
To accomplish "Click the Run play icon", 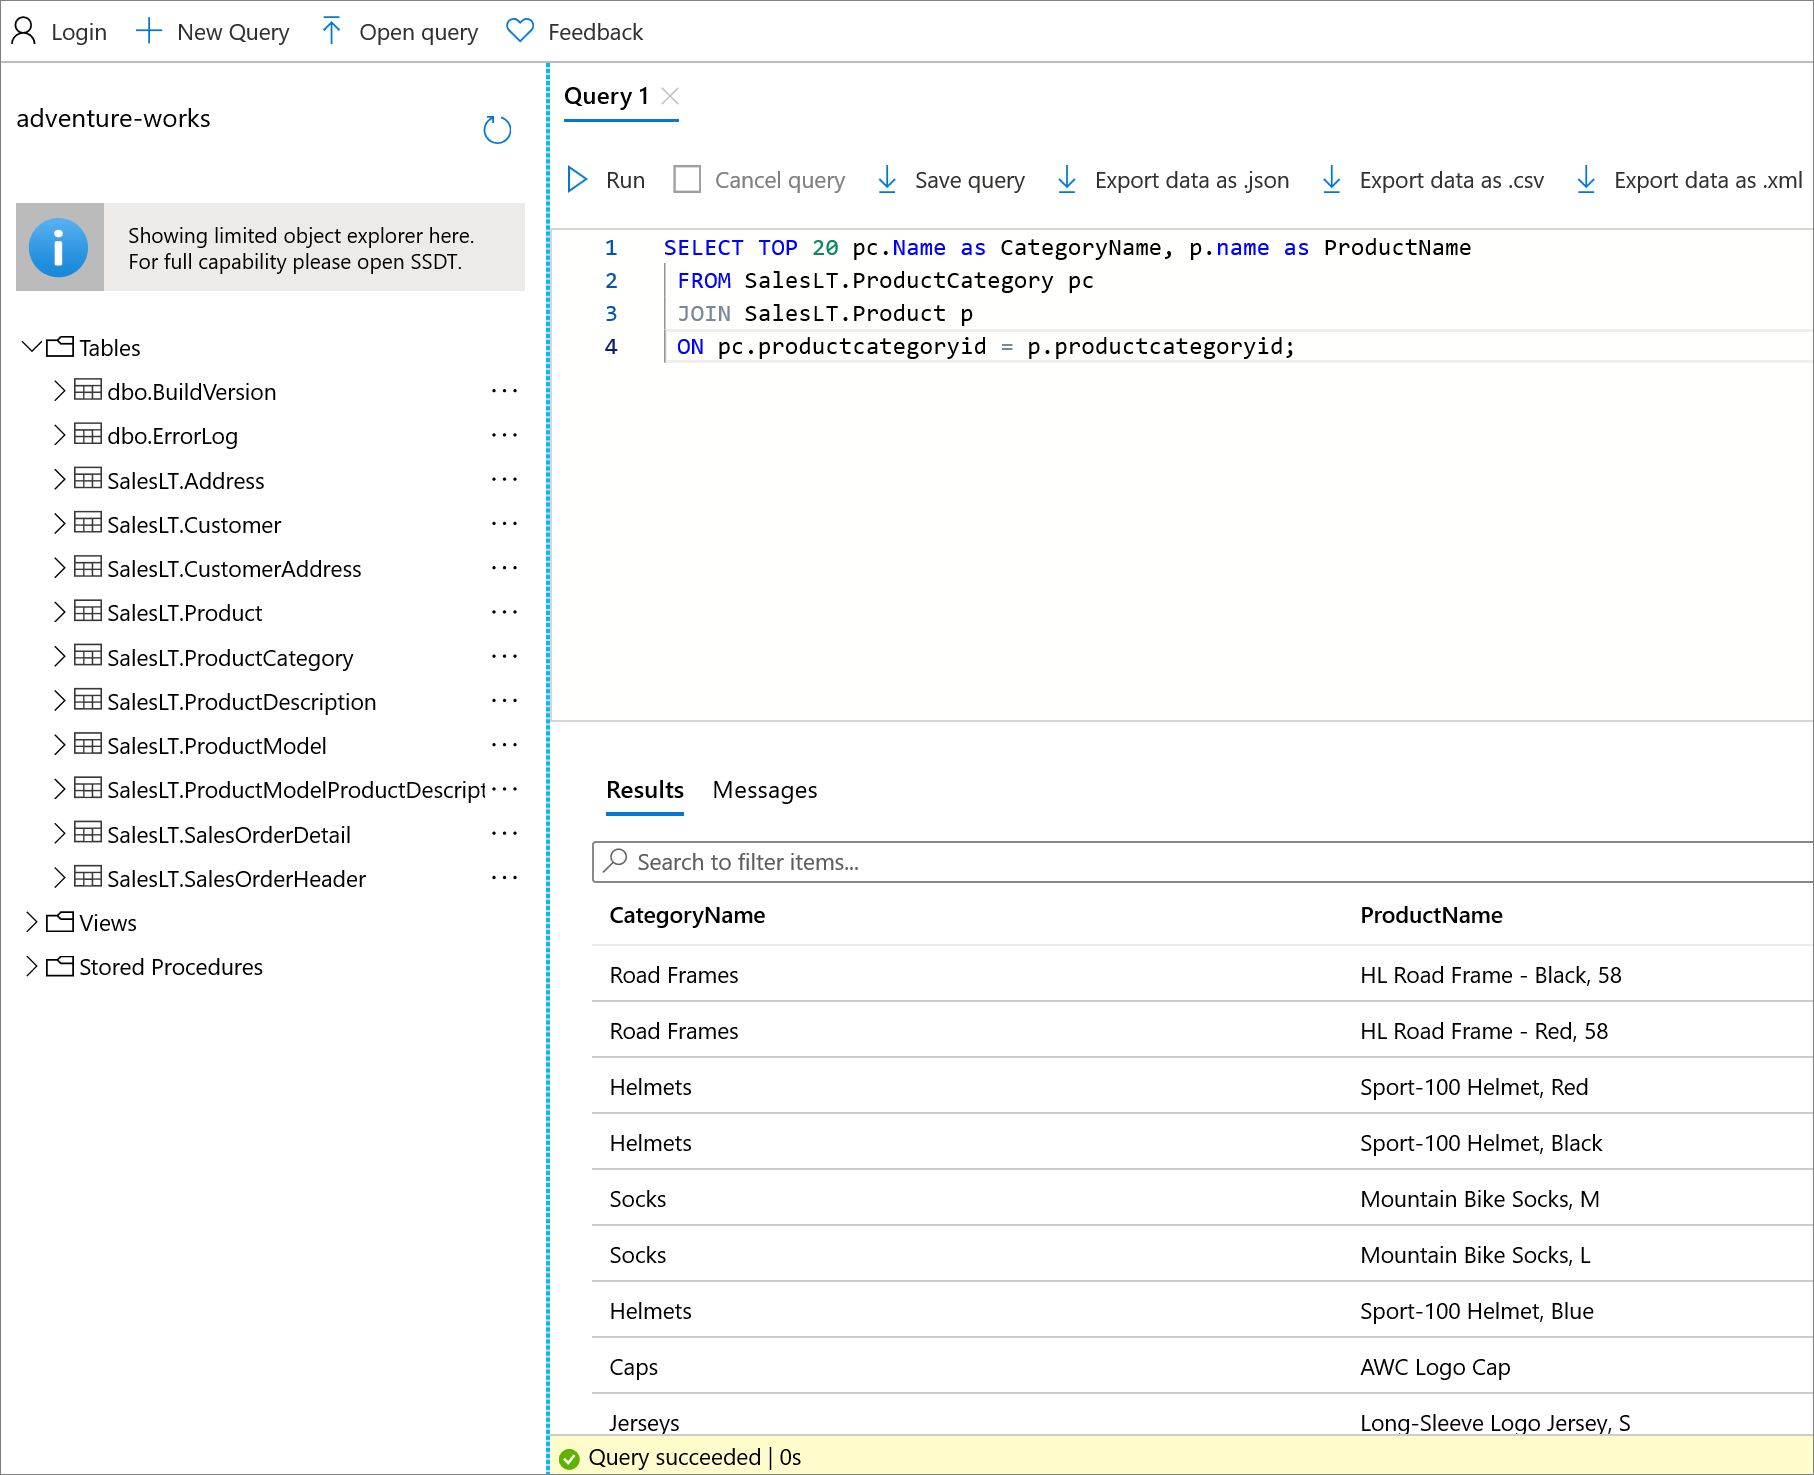I will [577, 180].
